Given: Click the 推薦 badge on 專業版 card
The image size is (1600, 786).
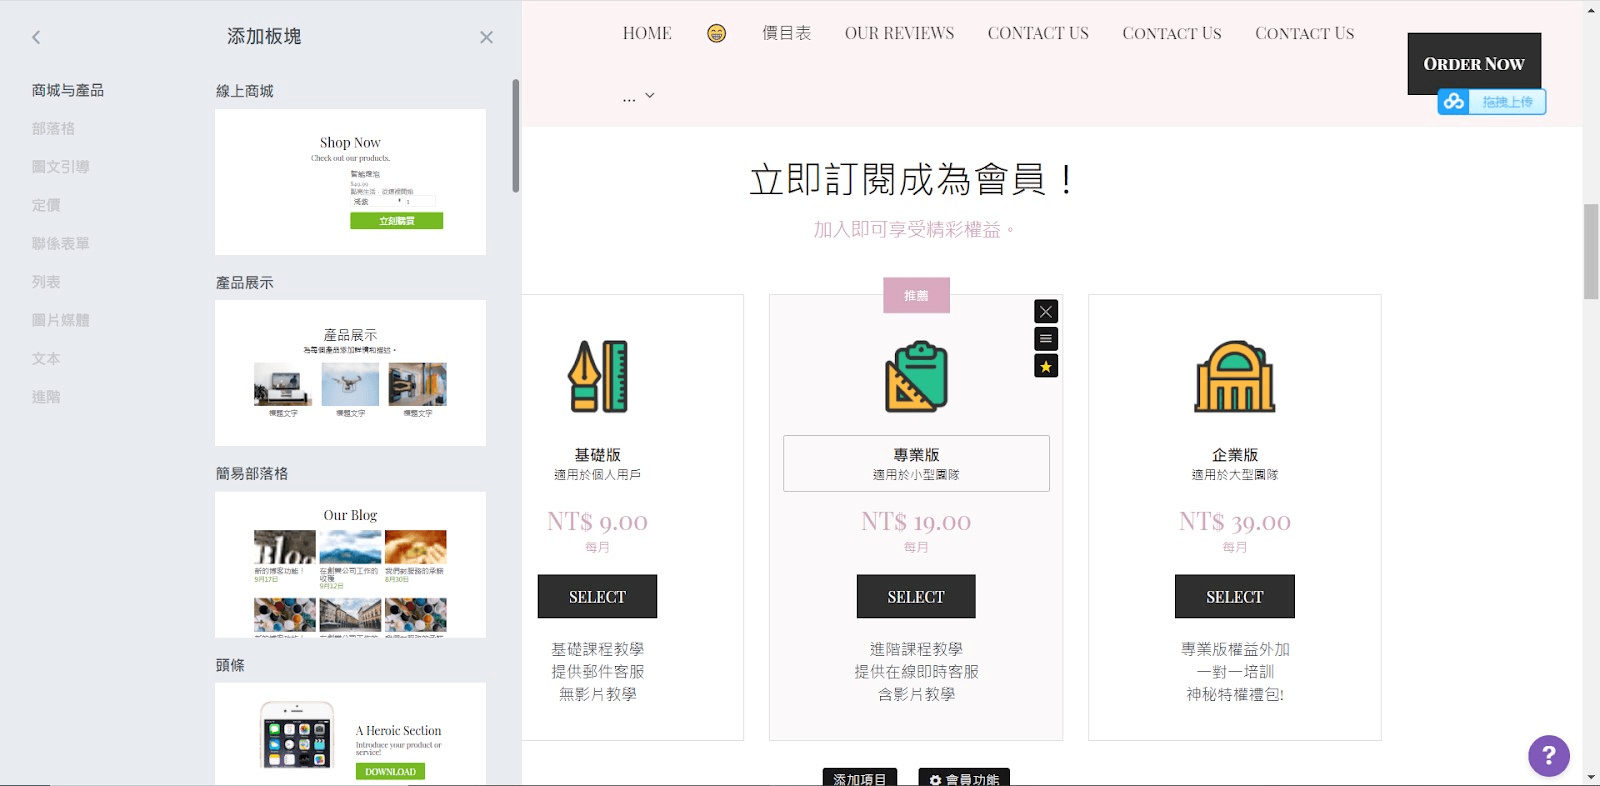Looking at the screenshot, I should (916, 295).
